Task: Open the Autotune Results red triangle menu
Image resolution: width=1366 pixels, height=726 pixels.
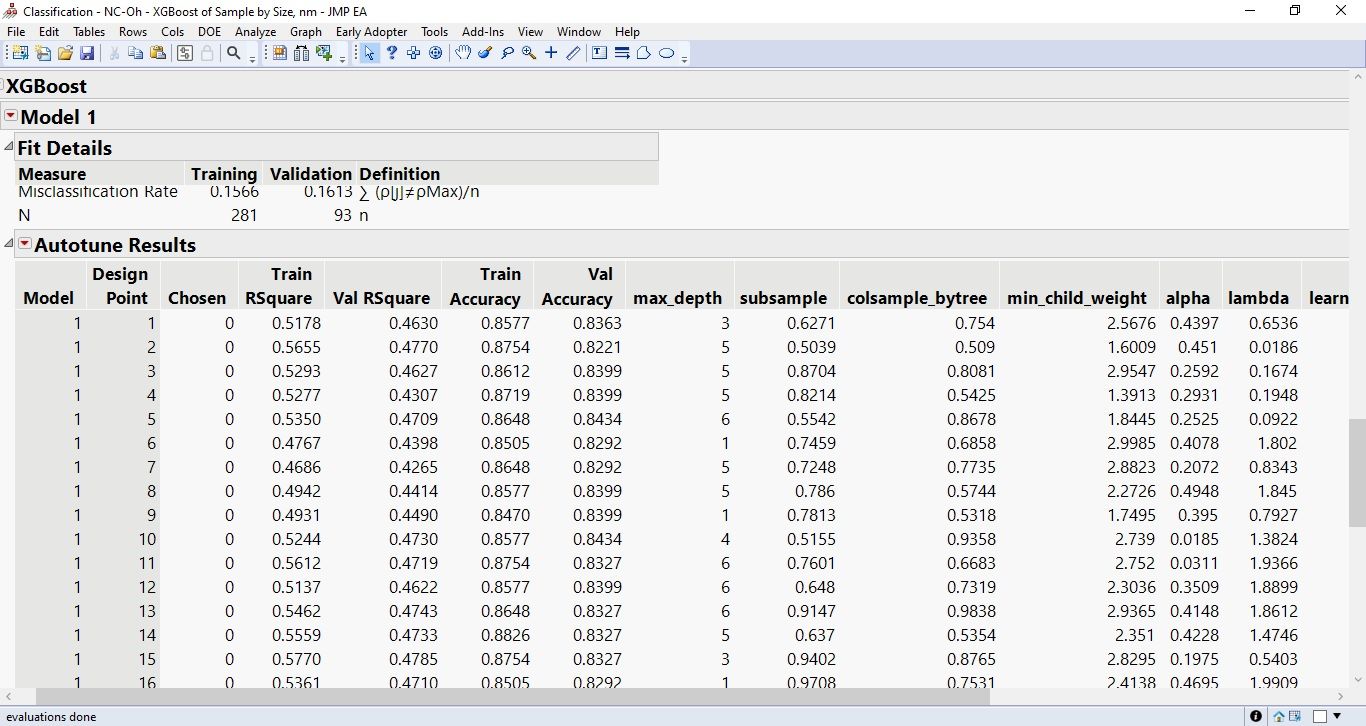Action: (25, 244)
